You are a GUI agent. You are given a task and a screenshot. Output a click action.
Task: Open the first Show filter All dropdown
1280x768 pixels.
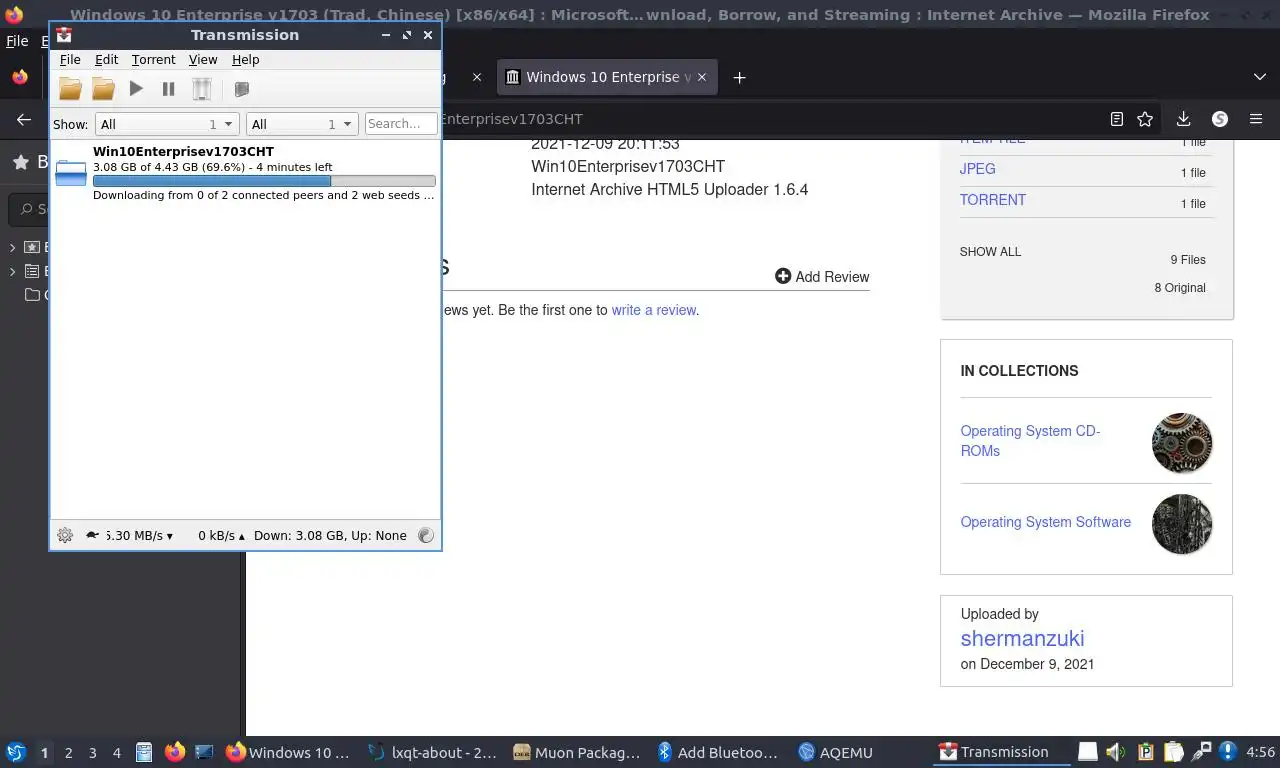[x=166, y=124]
